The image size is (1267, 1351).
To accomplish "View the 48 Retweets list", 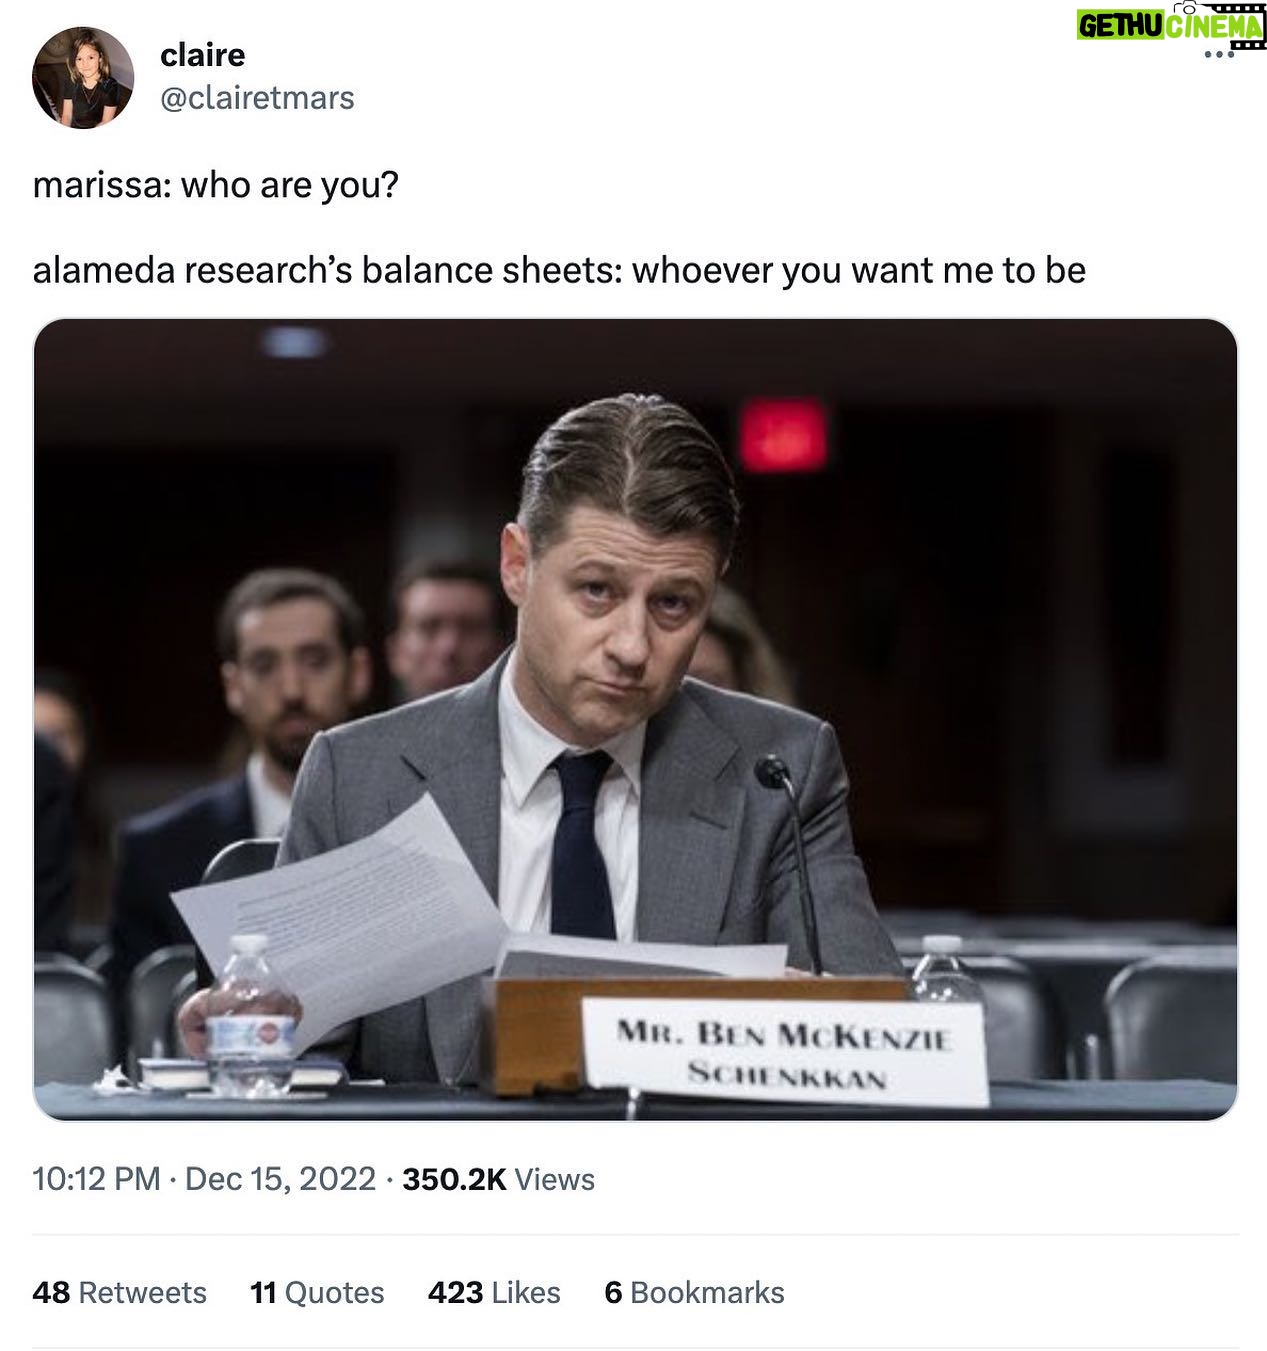I will tap(119, 1292).
